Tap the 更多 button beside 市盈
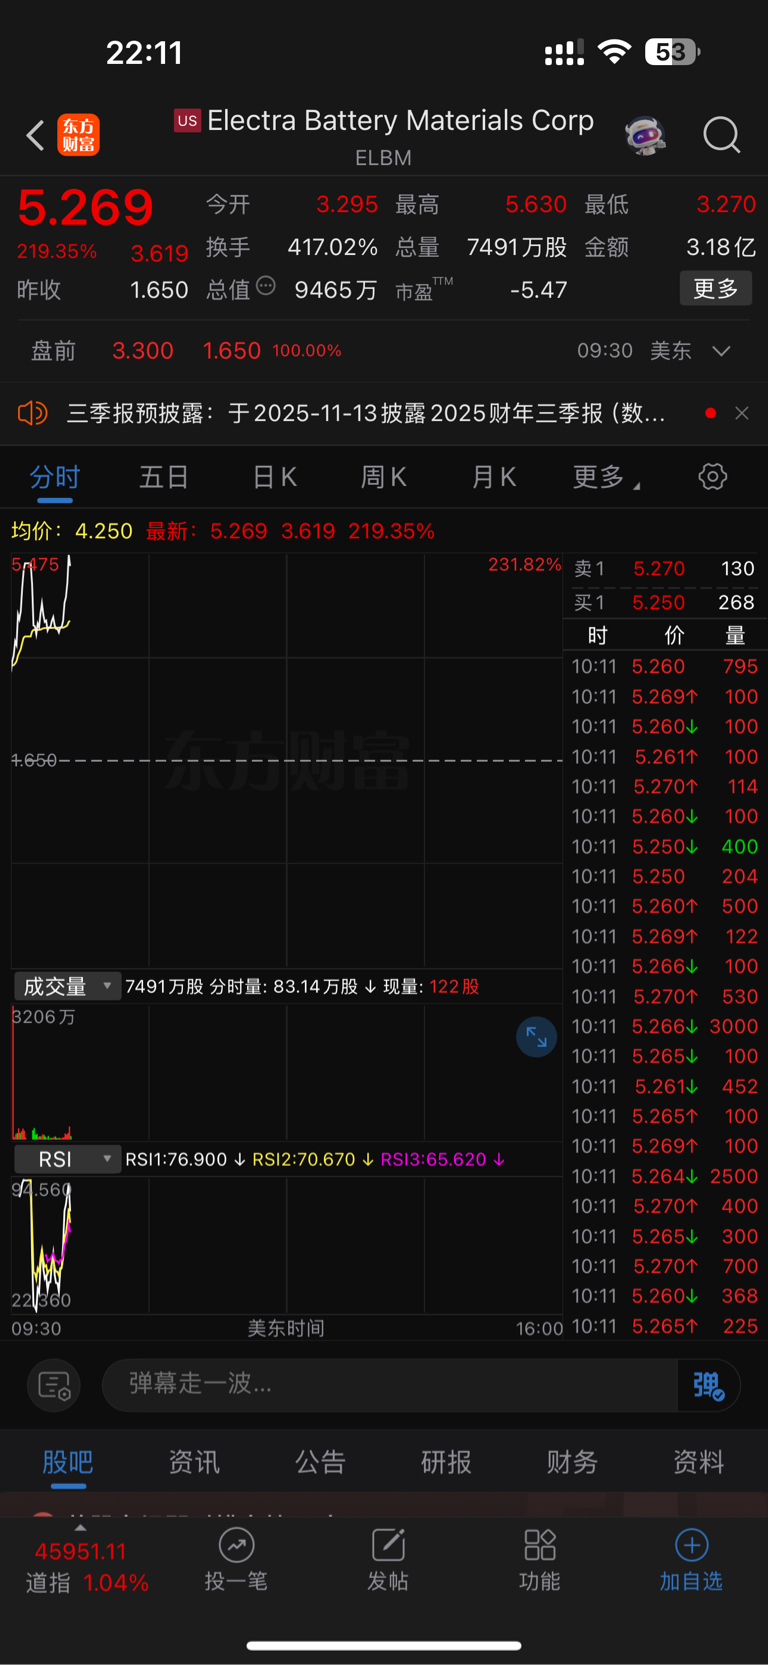Image resolution: width=768 pixels, height=1665 pixels. coord(716,289)
